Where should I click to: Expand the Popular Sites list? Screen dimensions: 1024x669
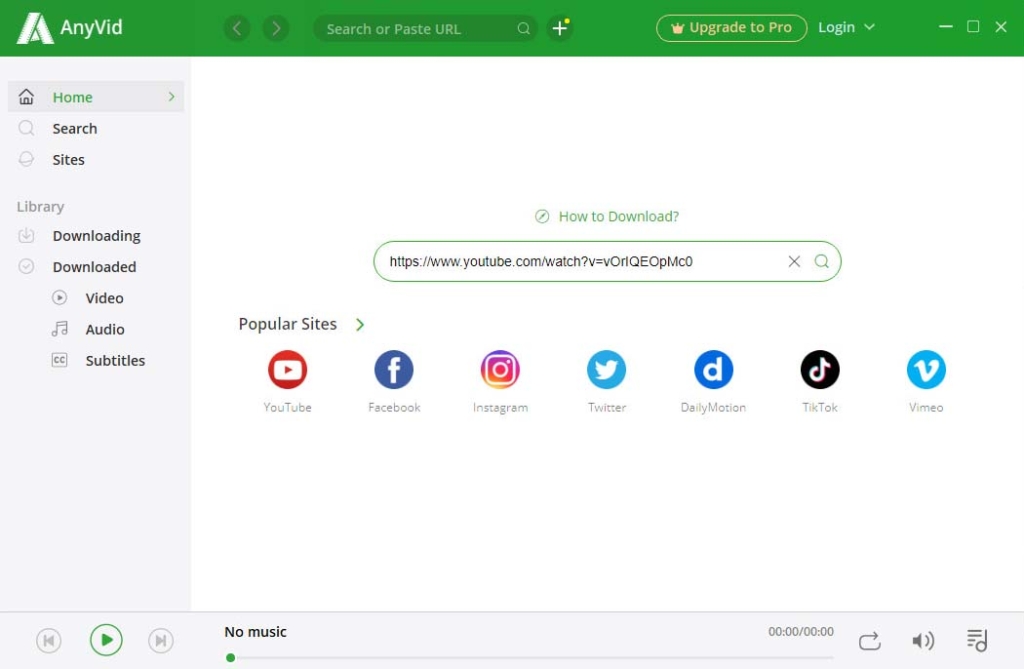pyautogui.click(x=360, y=324)
